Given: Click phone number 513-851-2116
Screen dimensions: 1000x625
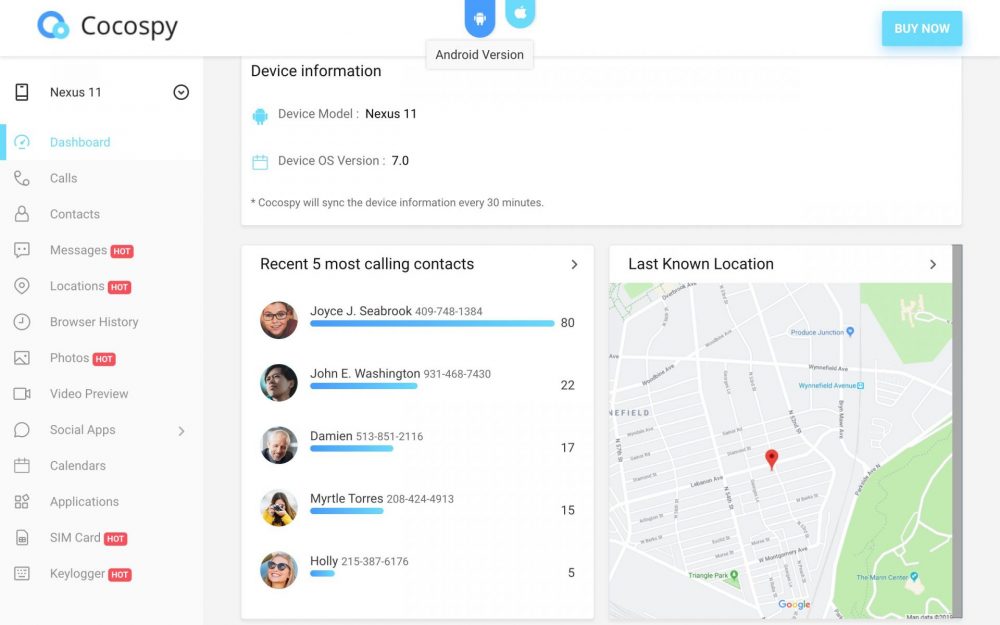Looking at the screenshot, I should tap(389, 436).
